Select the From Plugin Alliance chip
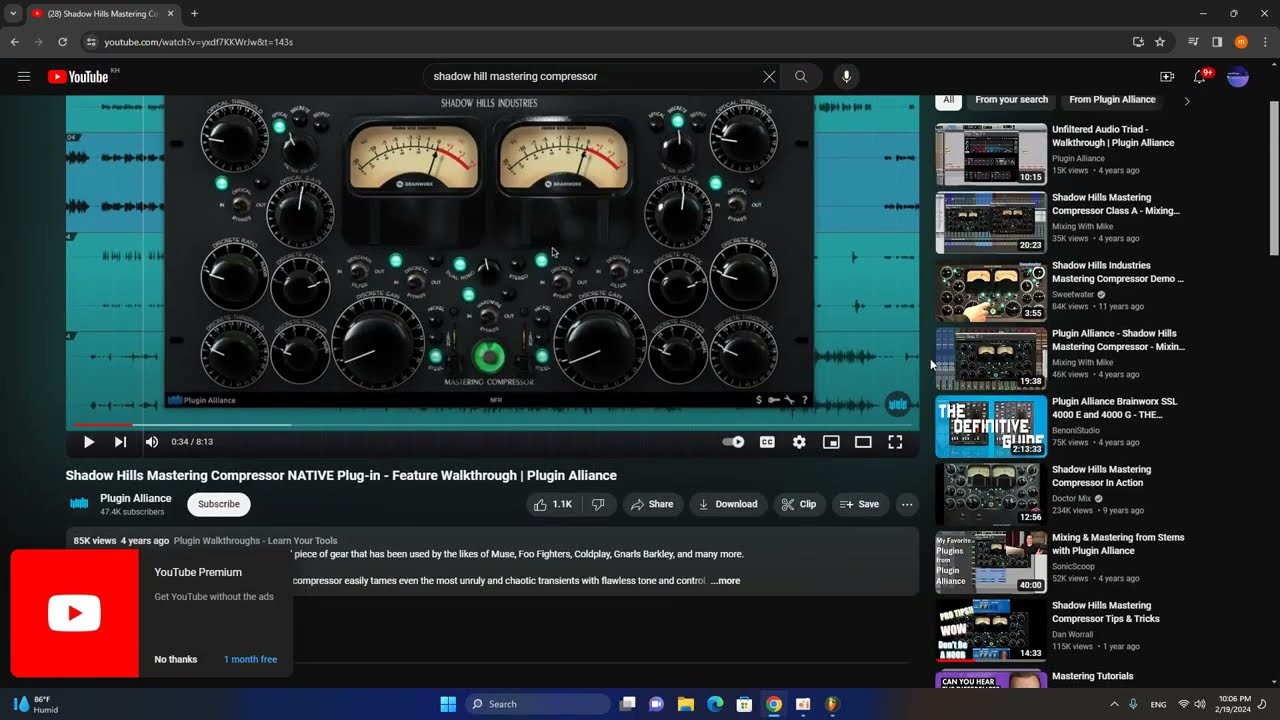The image size is (1280, 720). pos(1112,100)
